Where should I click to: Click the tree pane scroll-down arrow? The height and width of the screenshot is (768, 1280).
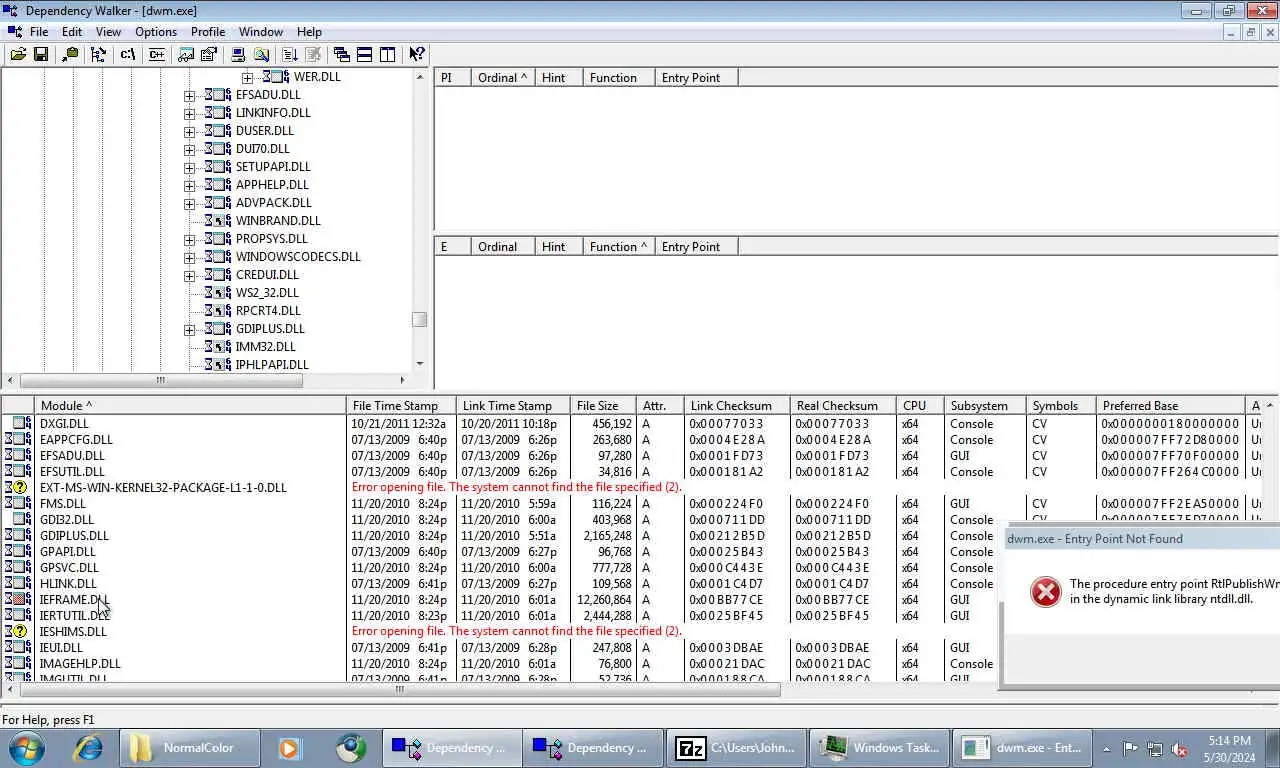(420, 364)
